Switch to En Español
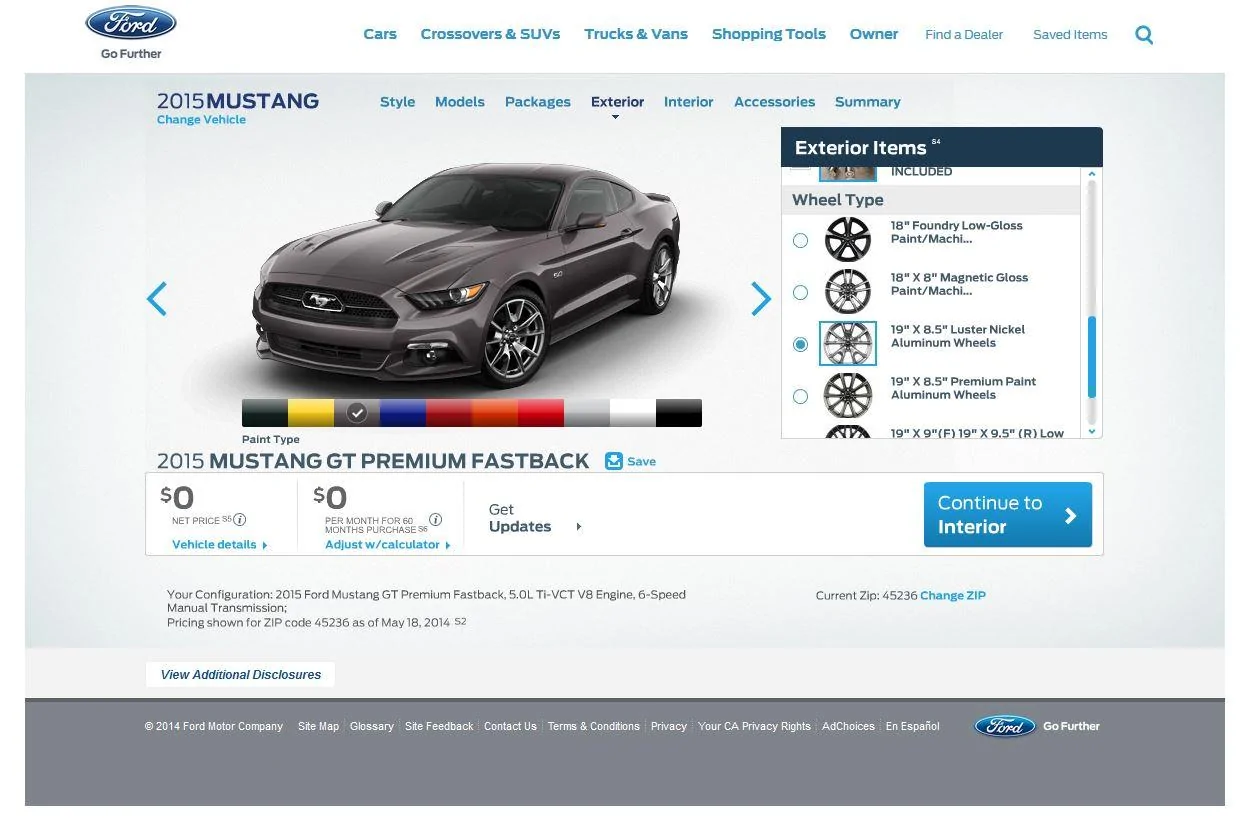The image size is (1260, 818). pyautogui.click(x=913, y=727)
